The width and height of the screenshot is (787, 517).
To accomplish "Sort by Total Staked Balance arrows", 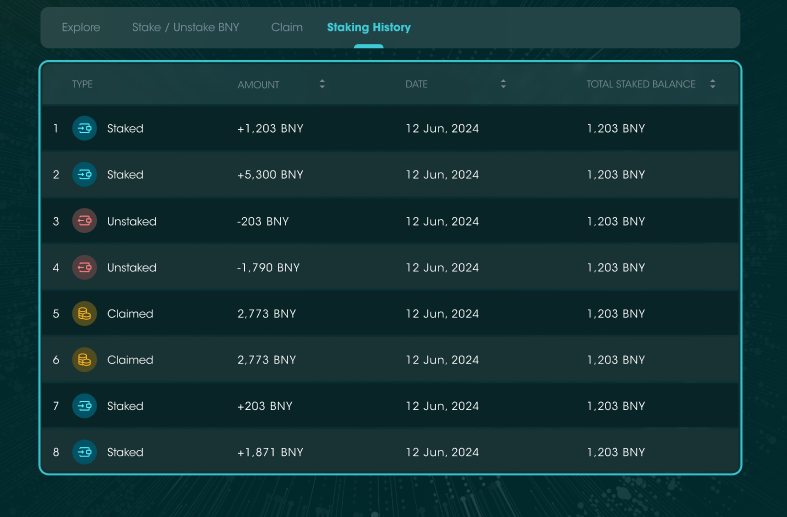I will pyautogui.click(x=712, y=84).
